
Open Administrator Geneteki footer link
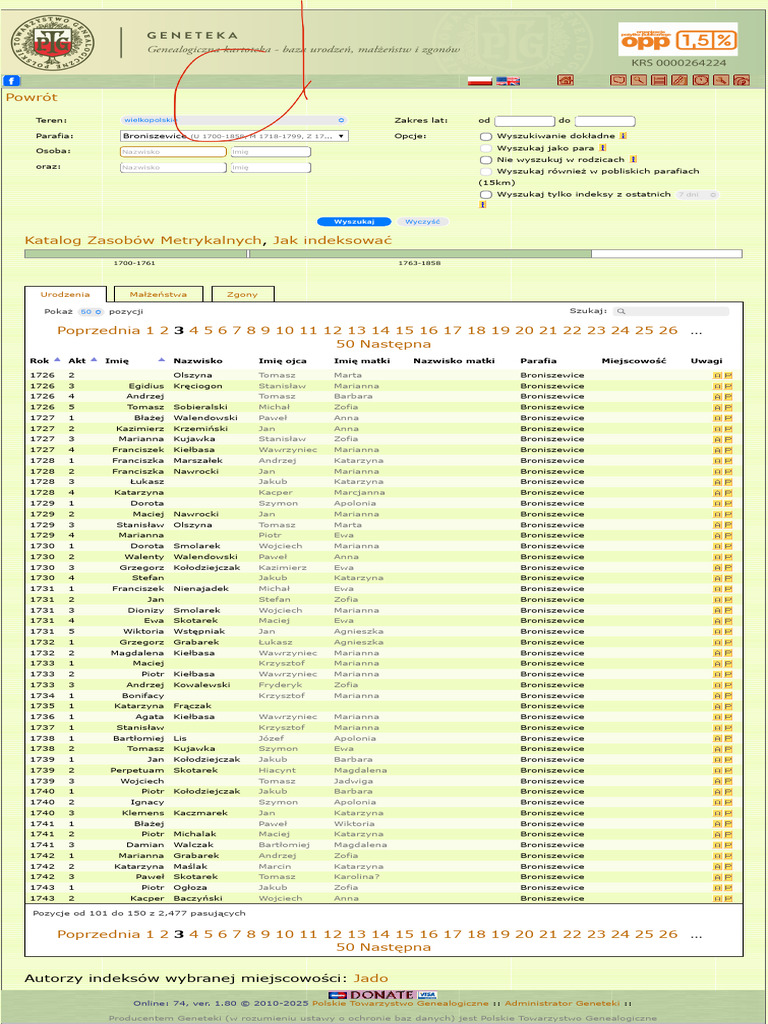[x=562, y=1003]
